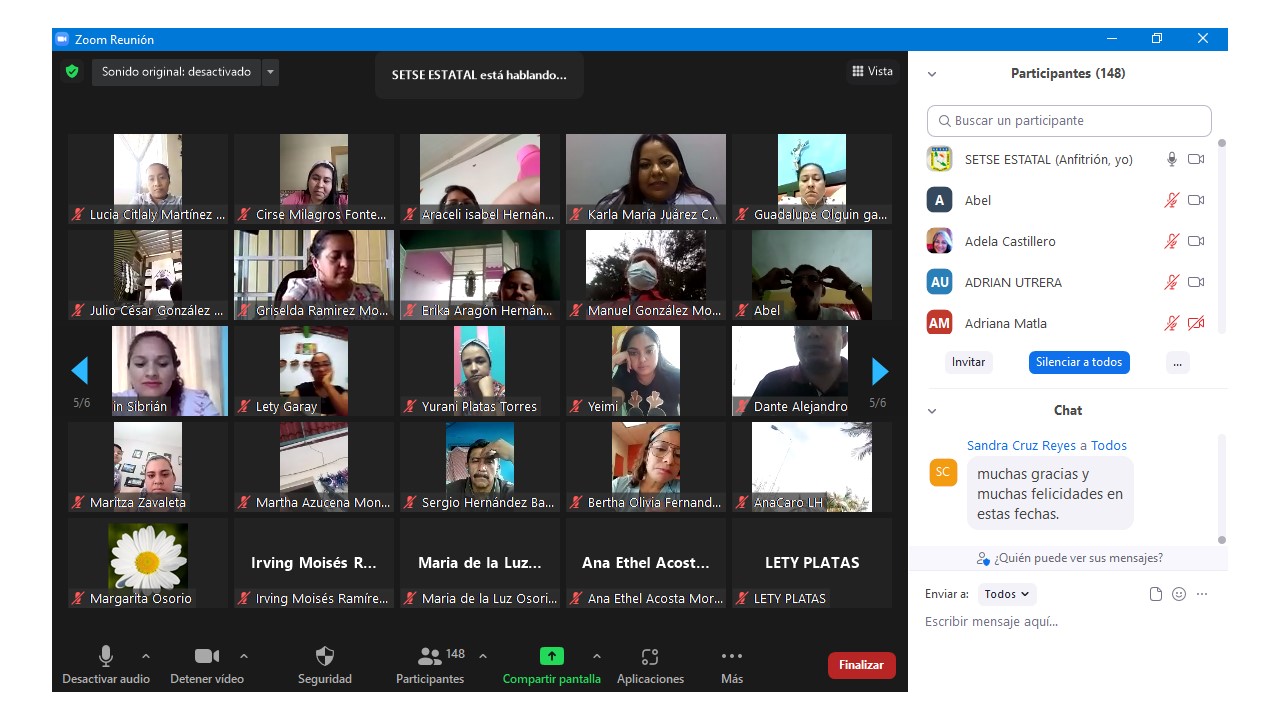The image size is (1280, 720).
Task: Select Sergio Hernández video tile
Action: (480, 467)
